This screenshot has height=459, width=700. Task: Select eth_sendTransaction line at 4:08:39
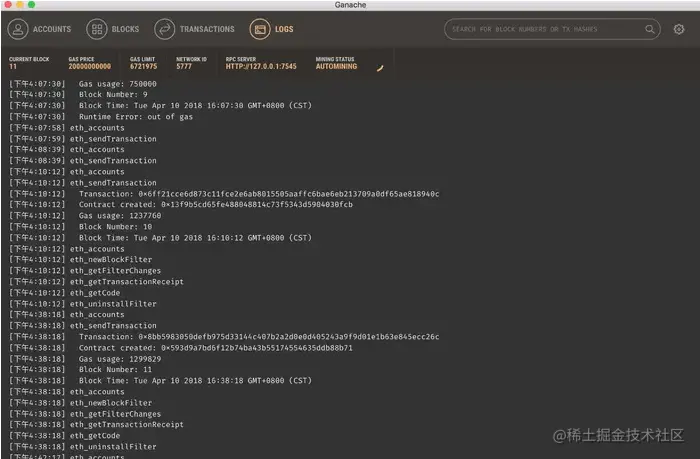83,161
